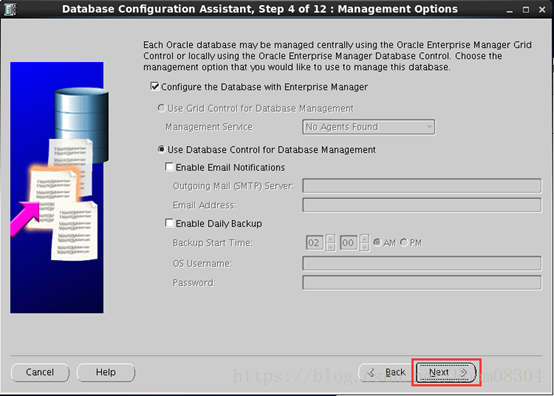The image size is (554, 396).
Task: Proceed with the Next button
Action: [x=446, y=372]
